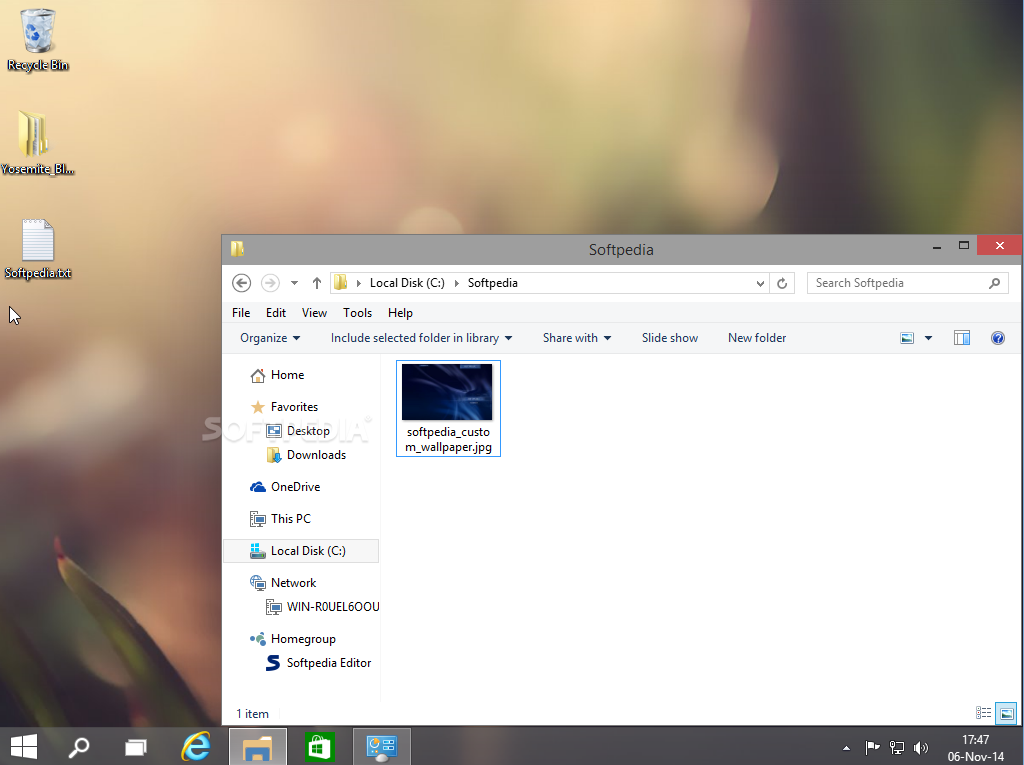Open the Share with dropdown
Viewport: 1024px width, 765px height.
pyautogui.click(x=577, y=338)
